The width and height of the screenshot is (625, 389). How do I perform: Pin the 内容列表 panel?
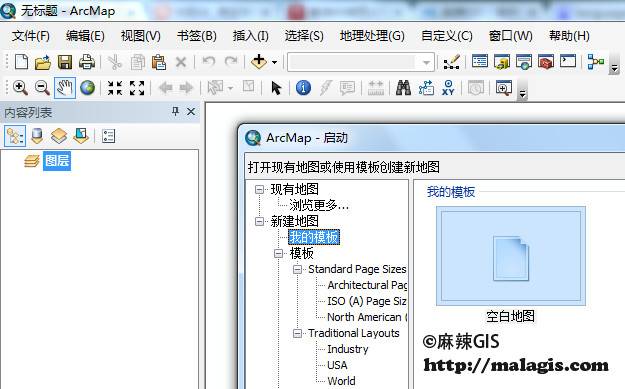click(x=175, y=112)
